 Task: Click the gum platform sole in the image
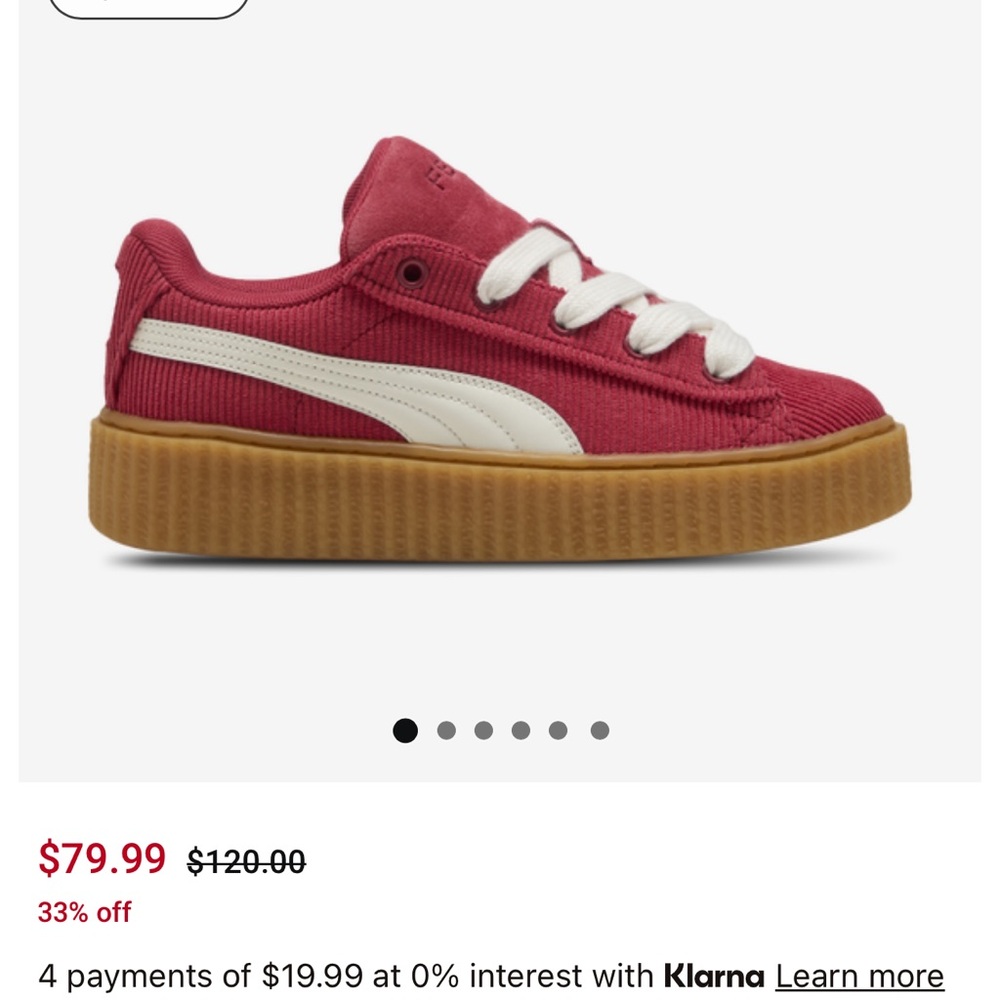click(x=500, y=500)
